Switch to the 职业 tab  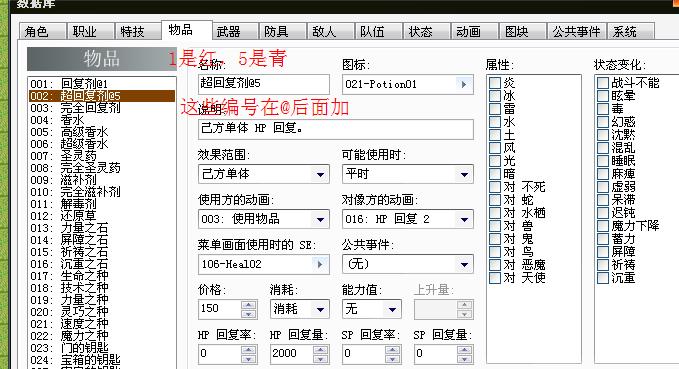coord(91,32)
